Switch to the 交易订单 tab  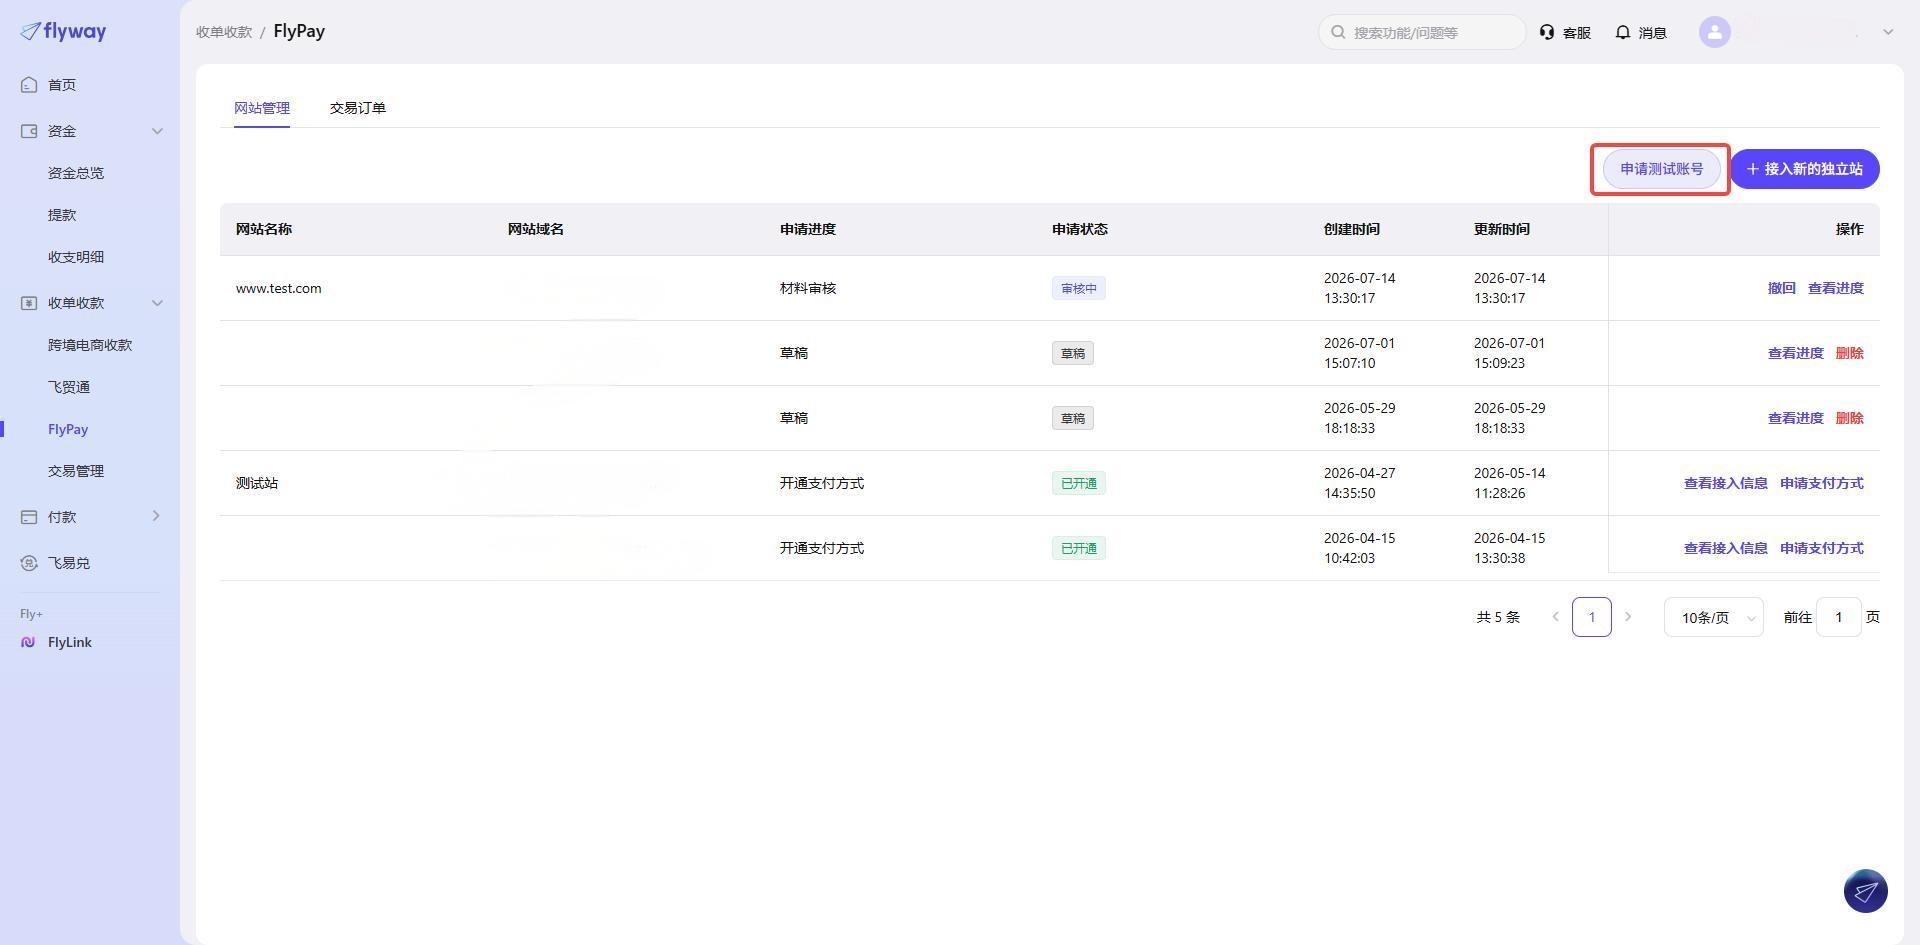(358, 108)
